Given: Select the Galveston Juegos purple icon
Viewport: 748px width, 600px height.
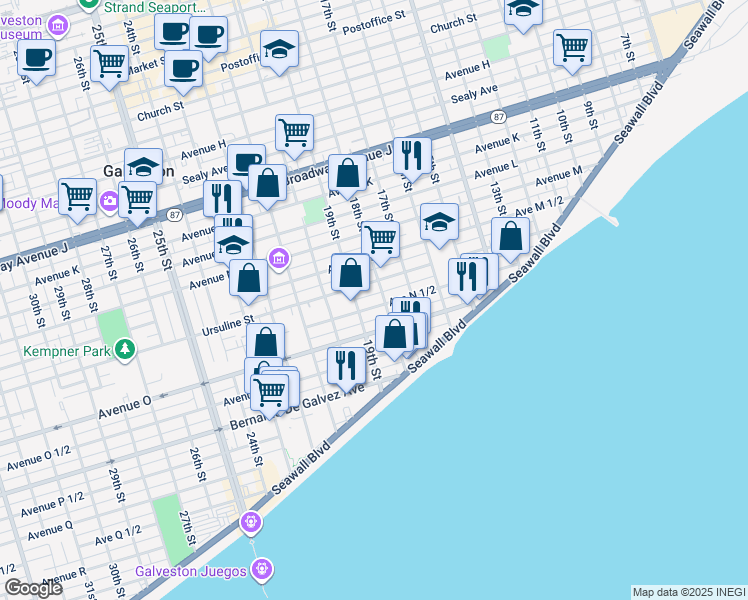Looking at the screenshot, I should pos(261,569).
